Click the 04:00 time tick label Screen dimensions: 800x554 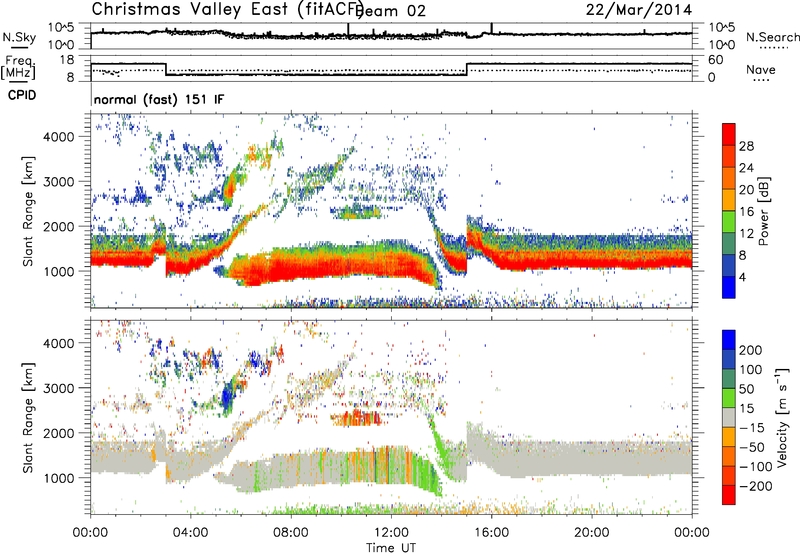(190, 533)
